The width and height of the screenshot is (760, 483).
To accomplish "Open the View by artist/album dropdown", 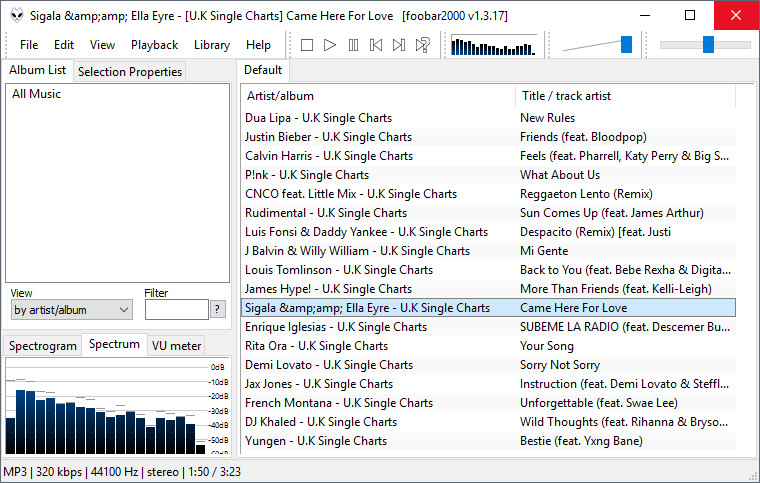I will click(x=70, y=310).
